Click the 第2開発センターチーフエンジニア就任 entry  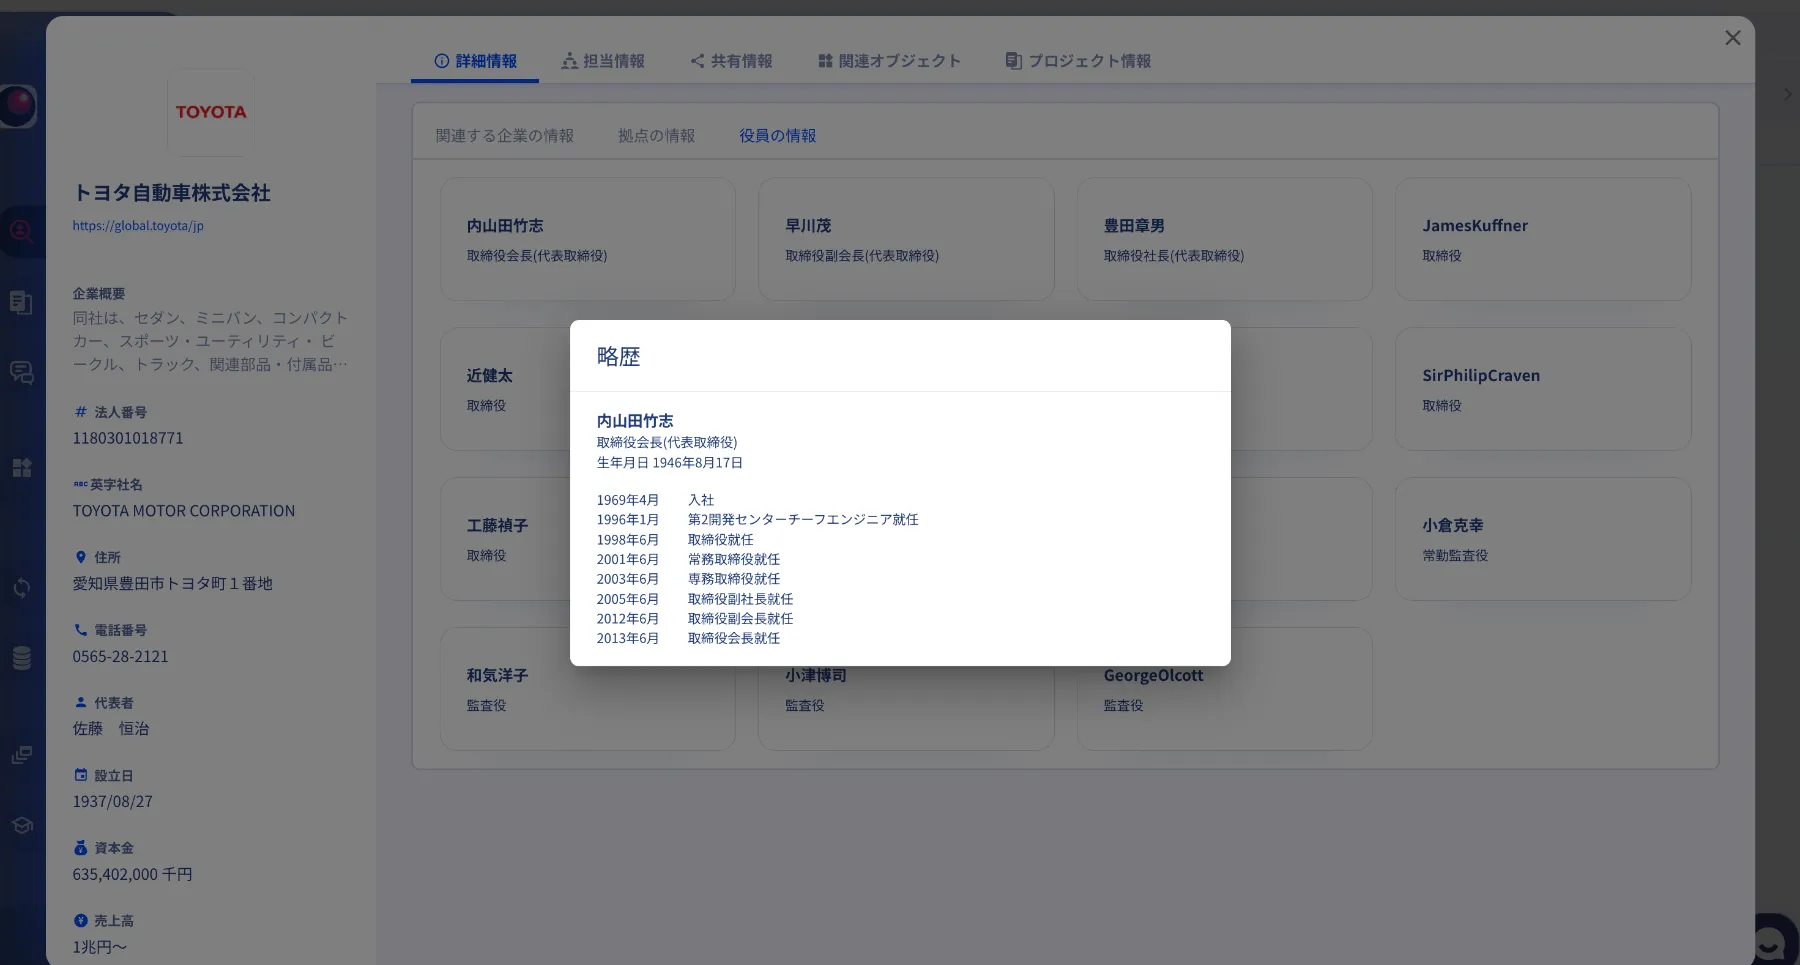(803, 520)
